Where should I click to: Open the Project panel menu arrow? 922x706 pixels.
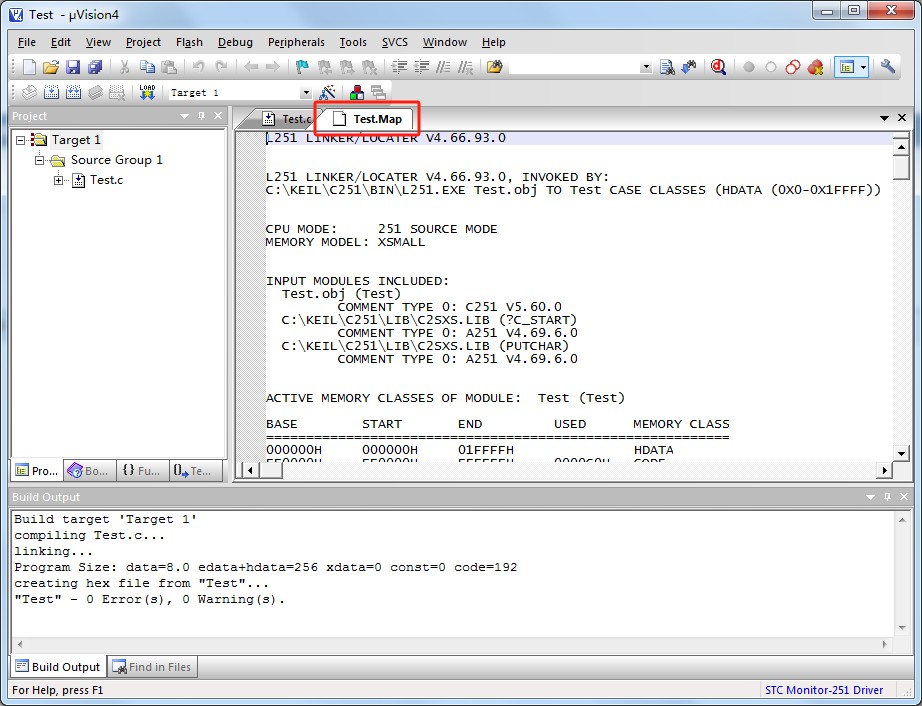[185, 116]
